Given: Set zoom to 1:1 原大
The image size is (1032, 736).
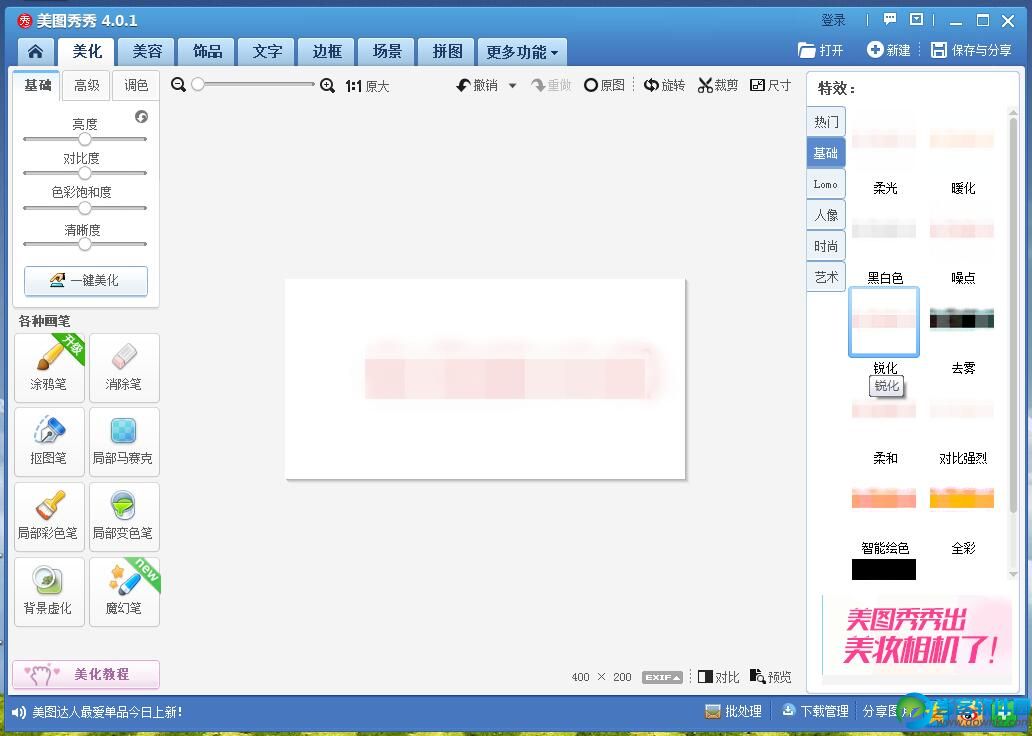Looking at the screenshot, I should click(367, 86).
